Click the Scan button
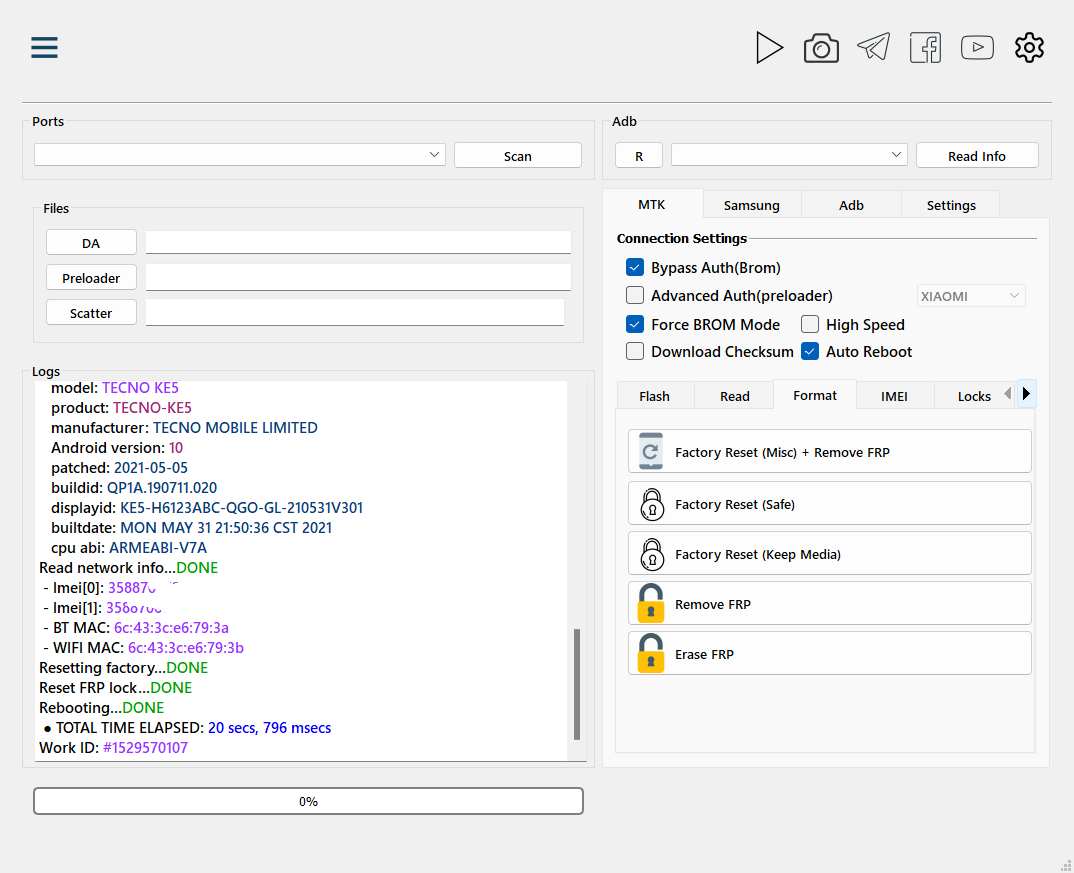The height and width of the screenshot is (873, 1074). (x=518, y=155)
